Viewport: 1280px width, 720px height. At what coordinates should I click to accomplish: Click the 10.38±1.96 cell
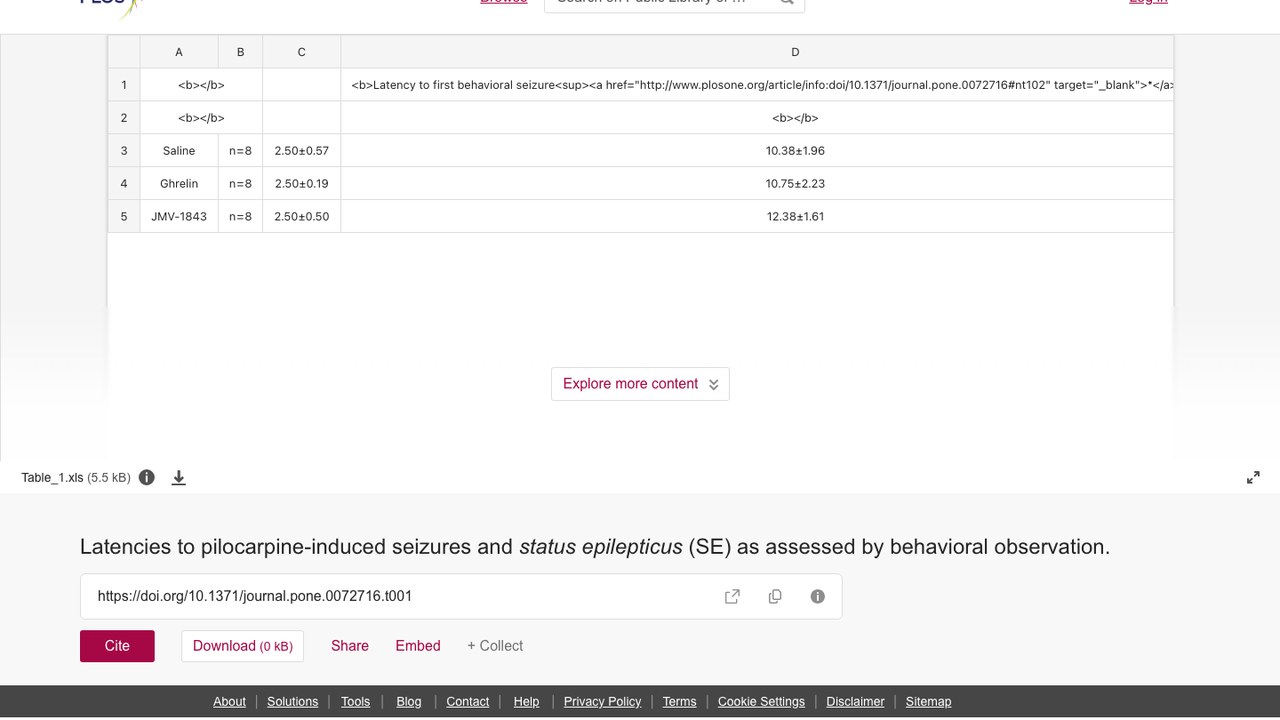(x=757, y=151)
